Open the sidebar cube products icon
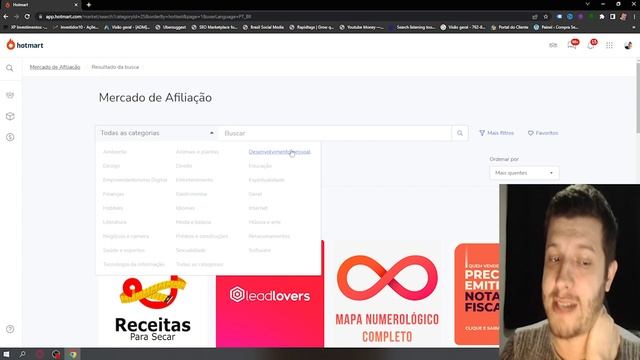The width and height of the screenshot is (640, 360). coord(10,116)
